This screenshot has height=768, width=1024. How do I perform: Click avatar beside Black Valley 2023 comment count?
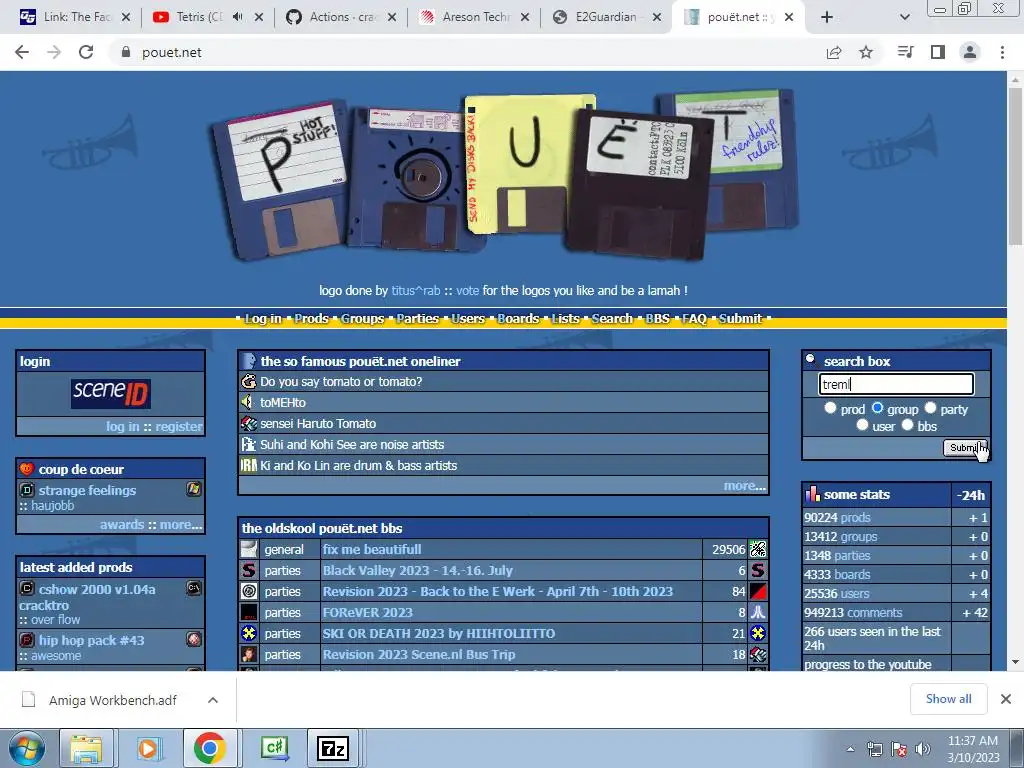pyautogui.click(x=758, y=570)
